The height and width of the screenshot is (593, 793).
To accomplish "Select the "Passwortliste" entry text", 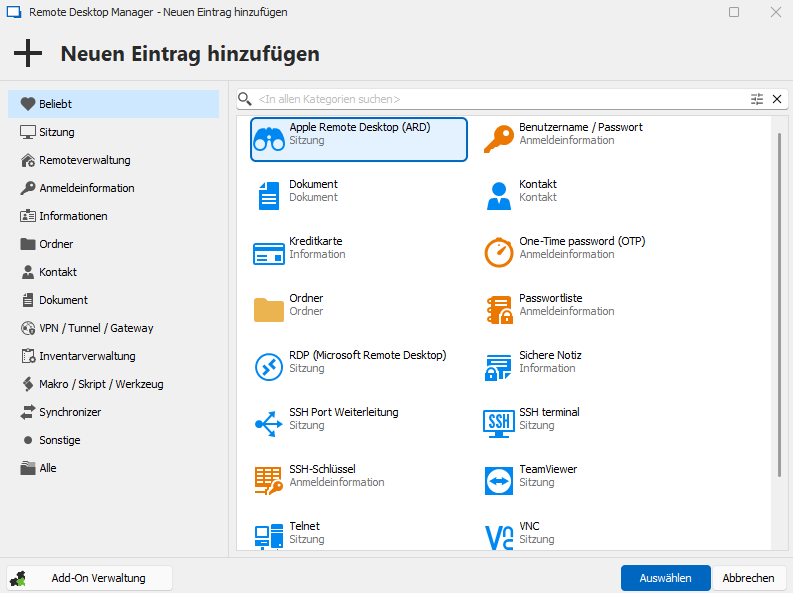I will (x=551, y=298).
